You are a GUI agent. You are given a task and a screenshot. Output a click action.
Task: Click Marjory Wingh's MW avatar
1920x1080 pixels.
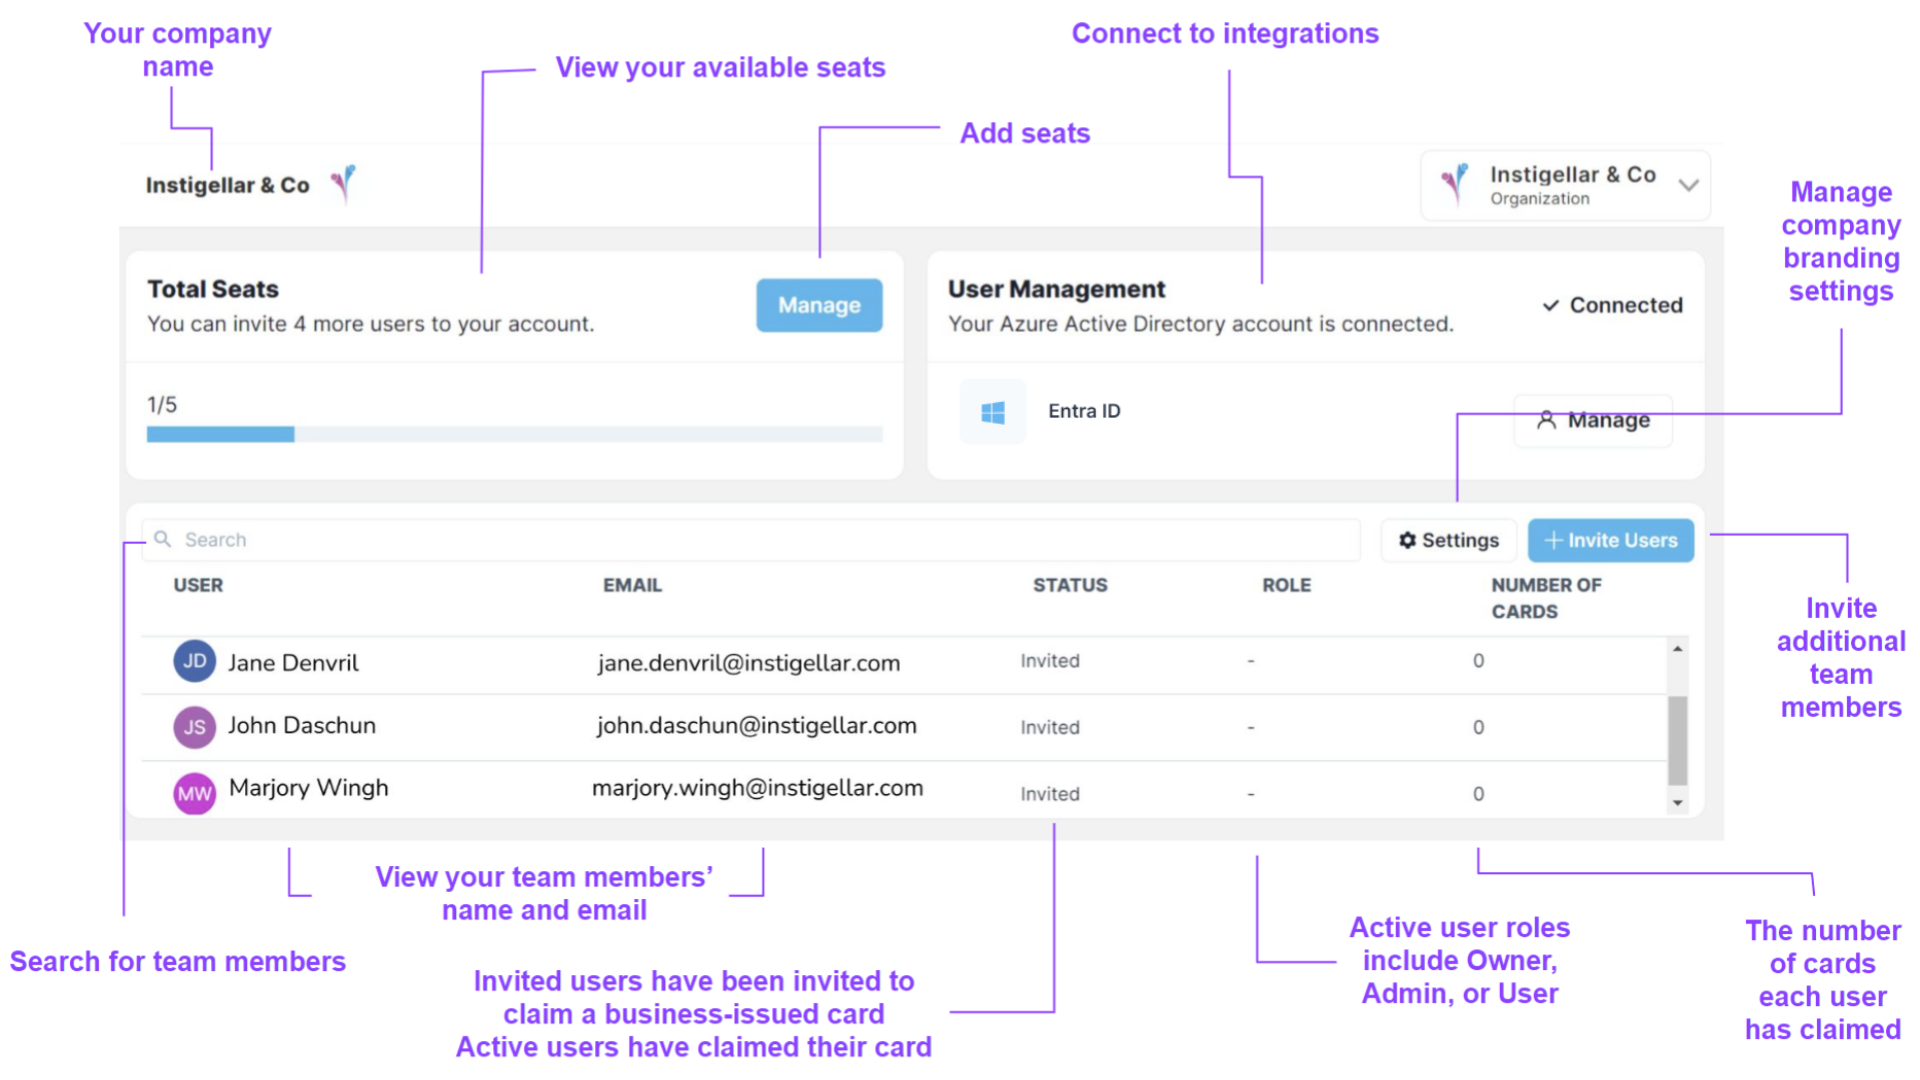click(194, 793)
